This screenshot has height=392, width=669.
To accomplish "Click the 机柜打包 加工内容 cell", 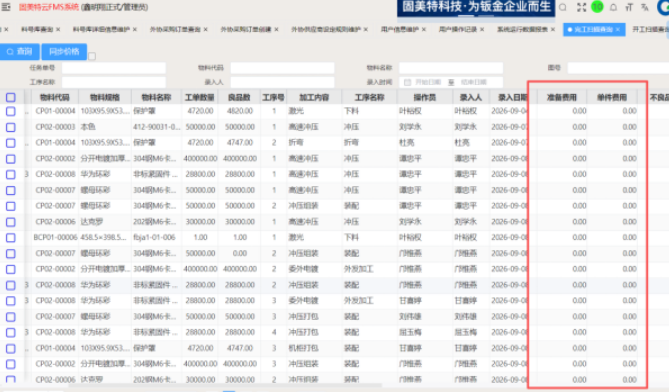I will click(x=303, y=348).
